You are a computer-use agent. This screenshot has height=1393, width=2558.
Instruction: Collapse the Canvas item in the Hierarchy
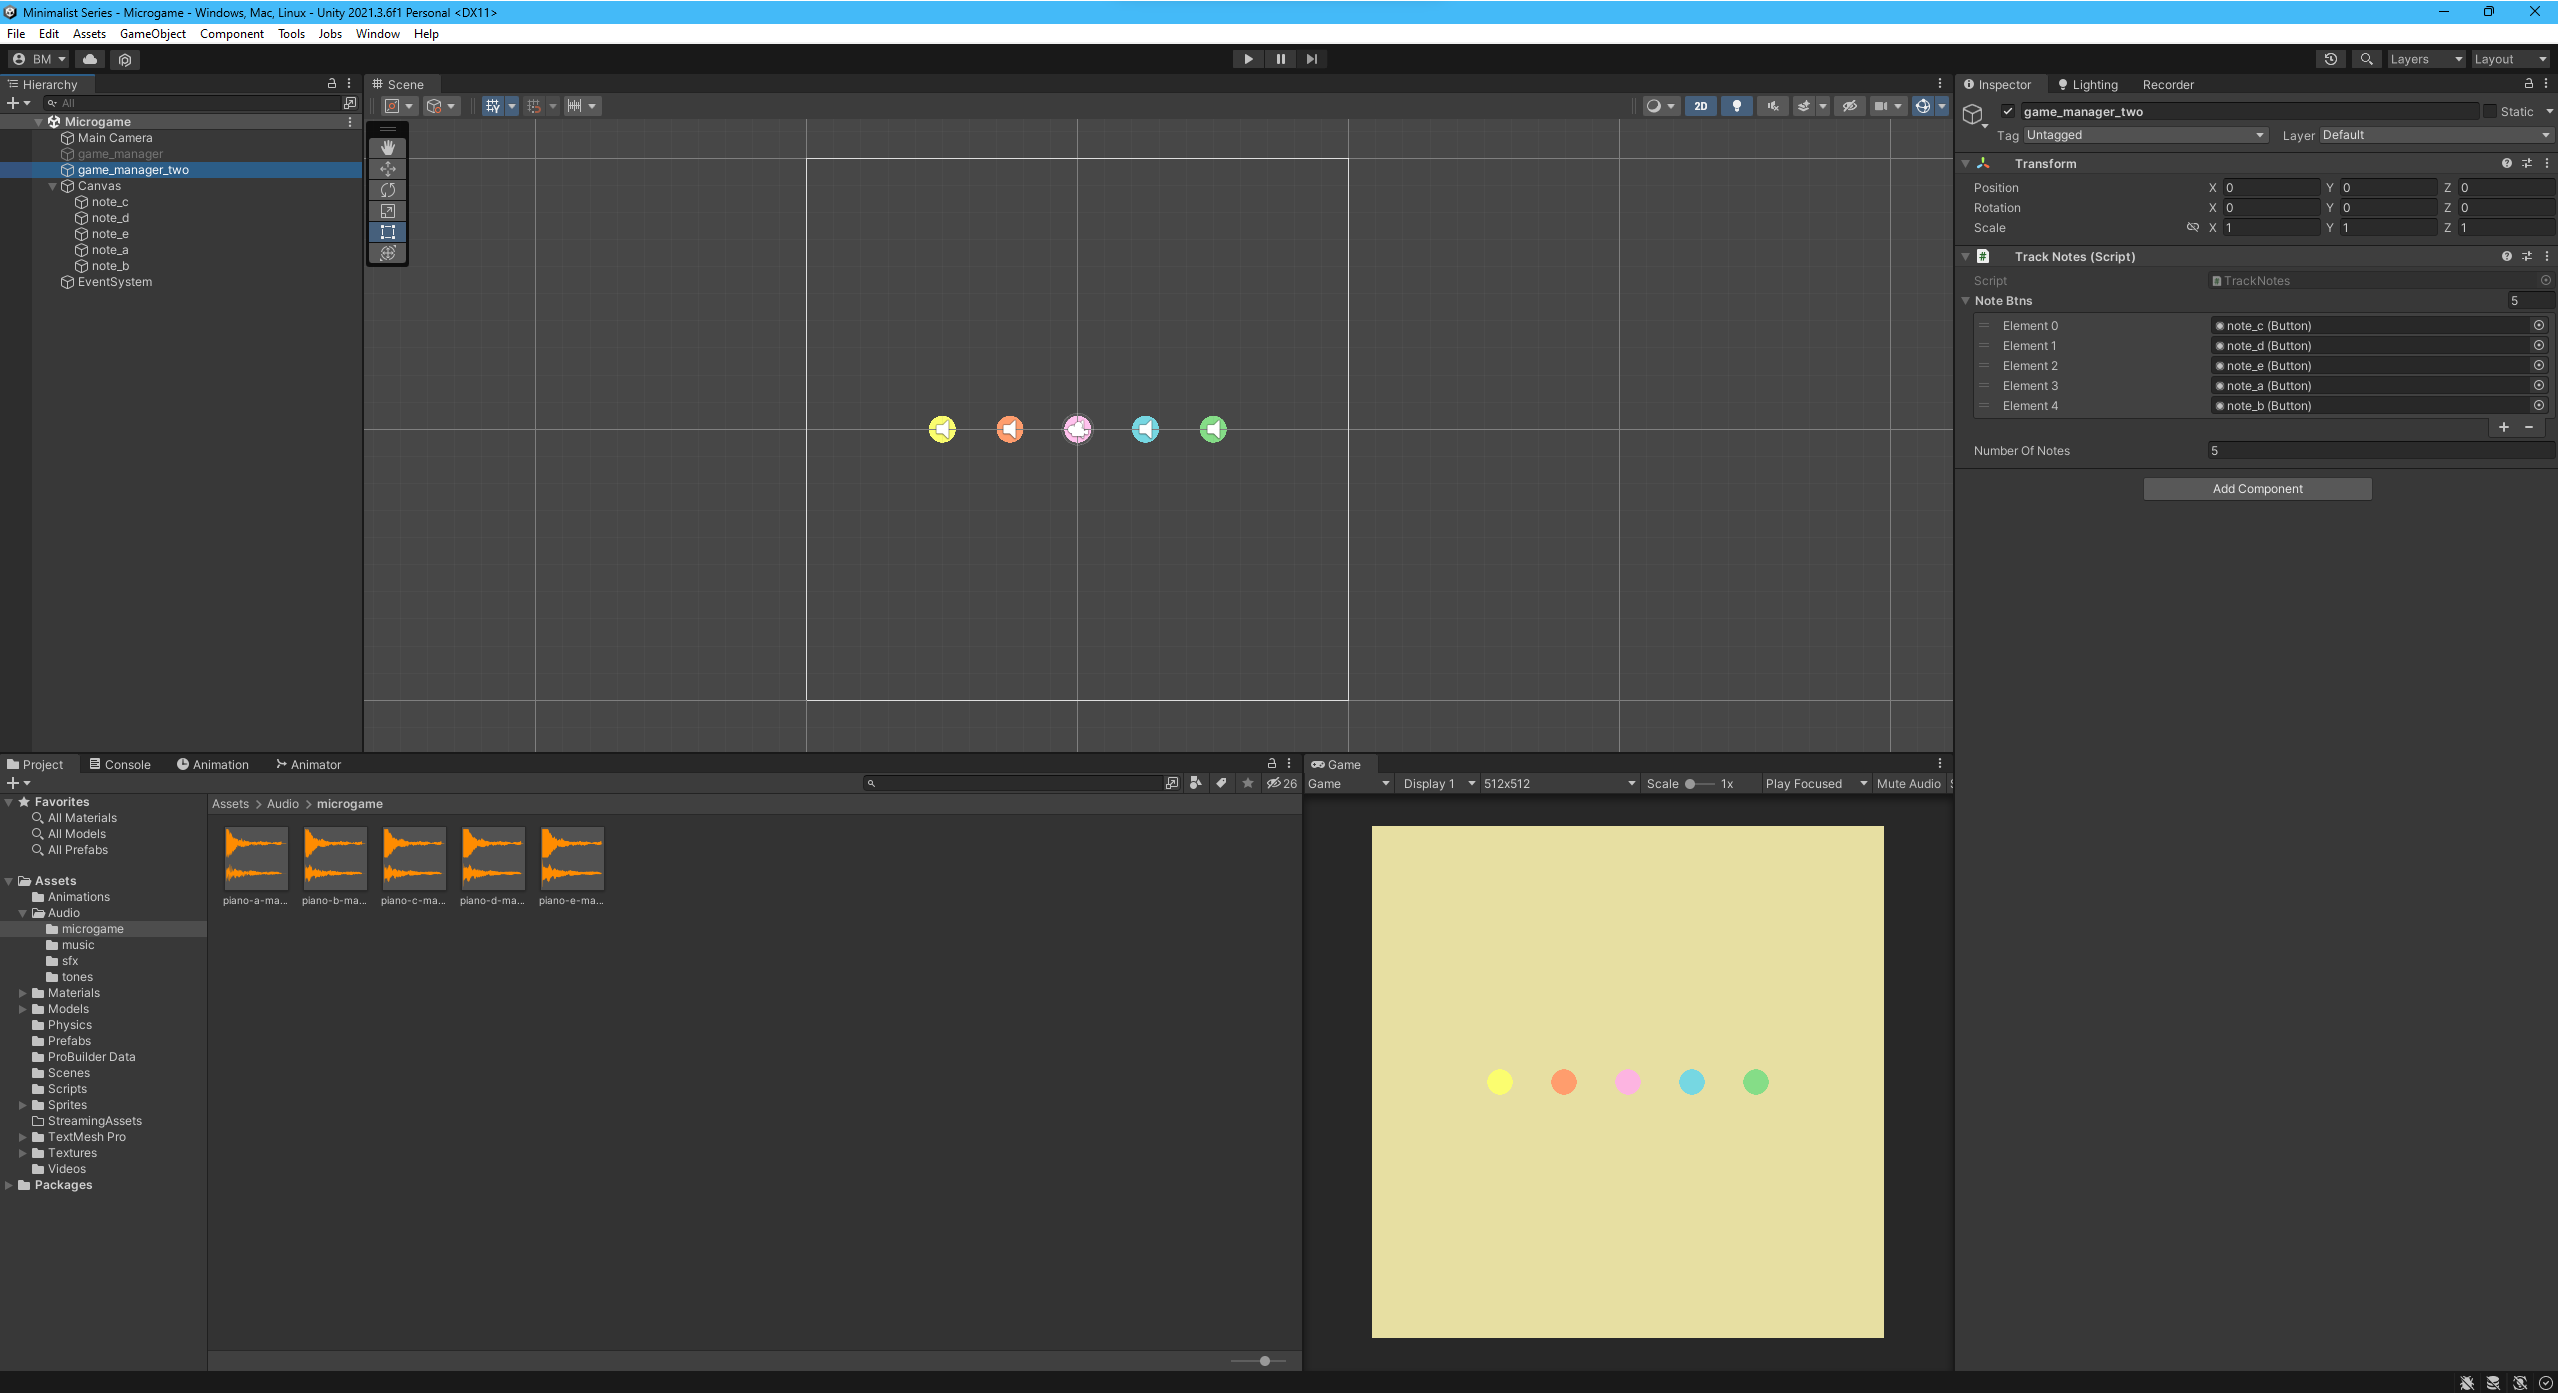(x=52, y=186)
